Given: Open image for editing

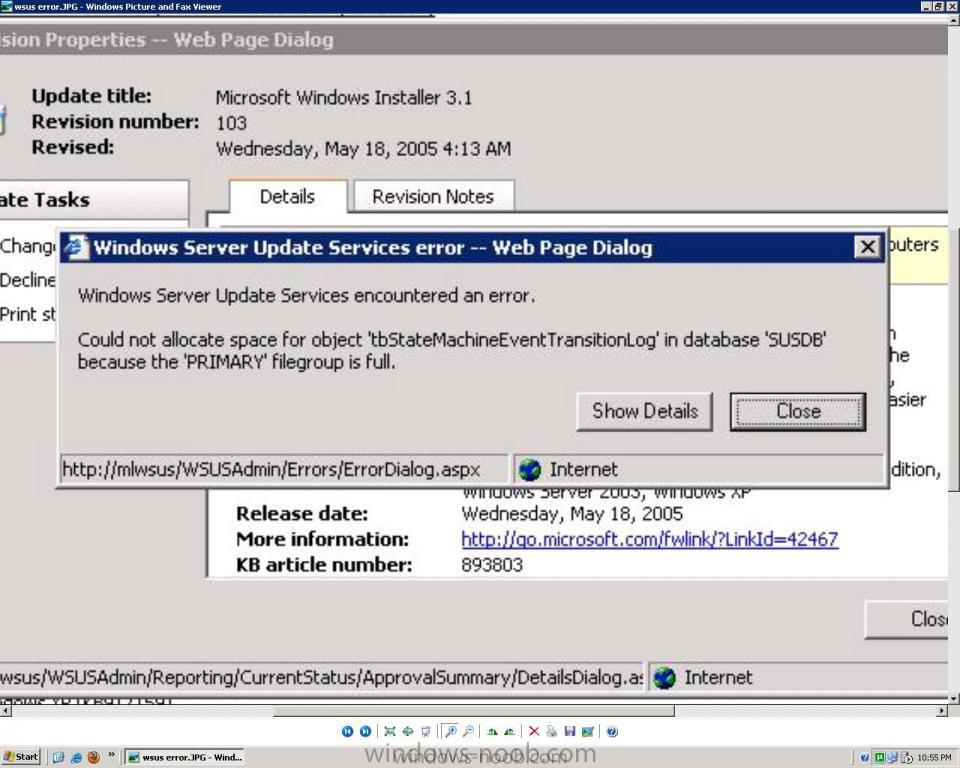Looking at the screenshot, I should [588, 731].
